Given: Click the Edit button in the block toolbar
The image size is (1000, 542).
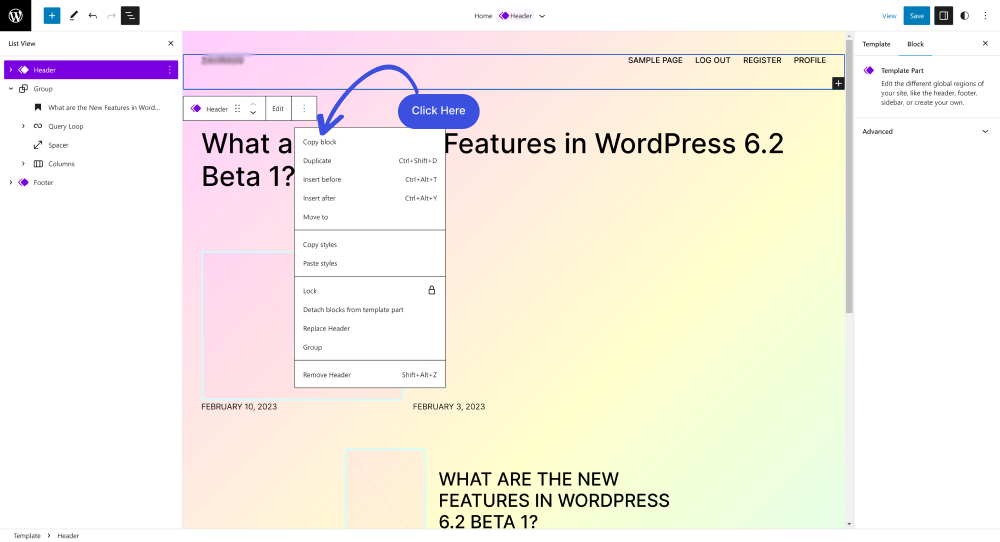Looking at the screenshot, I should 278,108.
